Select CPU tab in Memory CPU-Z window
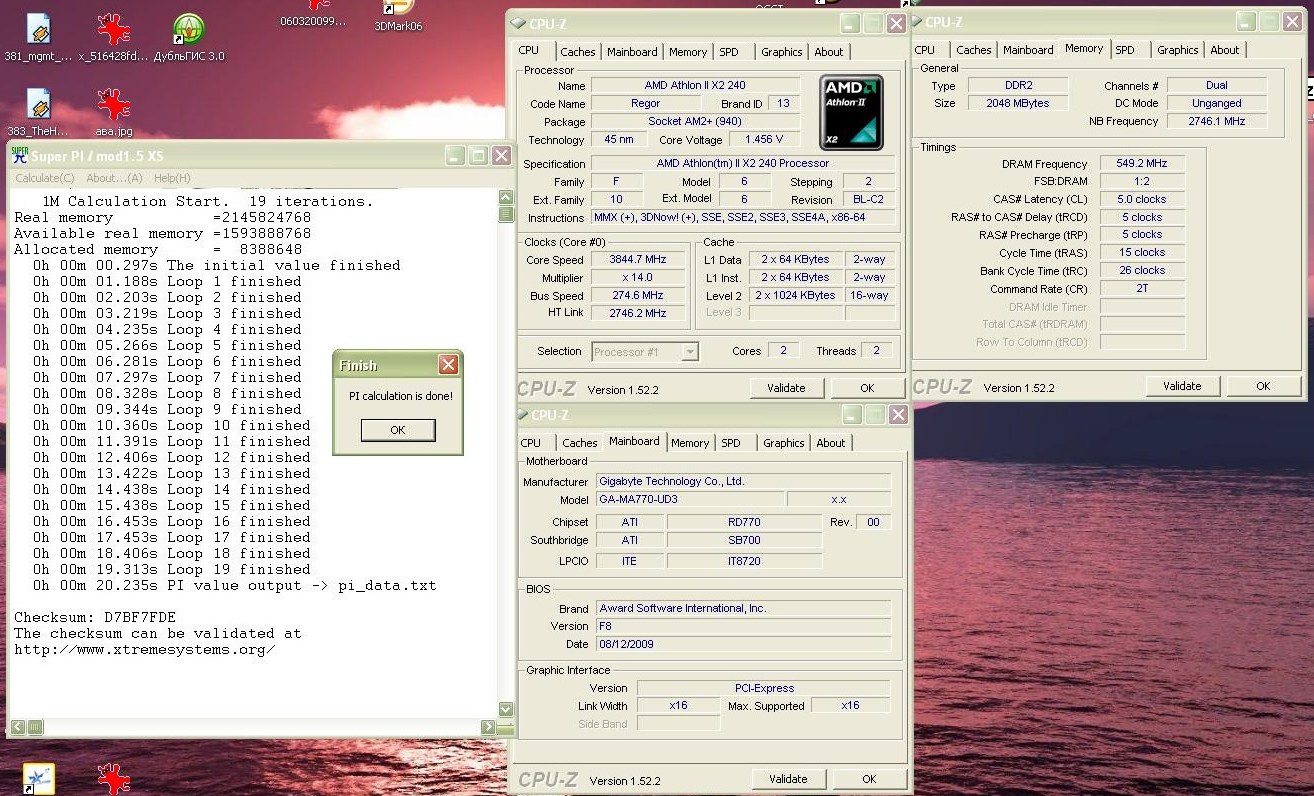 tap(925, 50)
